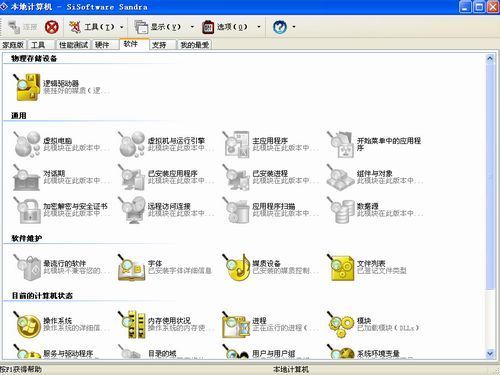Switch to the 硬件 tab

coord(105,45)
